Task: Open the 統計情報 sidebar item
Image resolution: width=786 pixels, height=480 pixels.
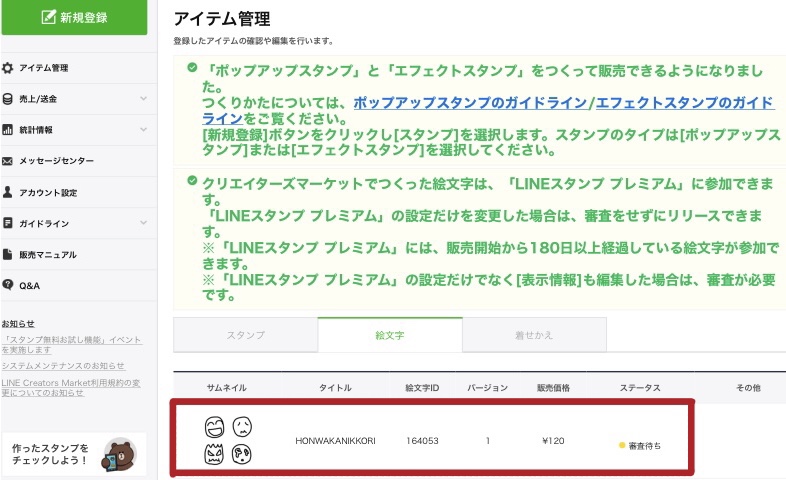Action: pos(79,130)
